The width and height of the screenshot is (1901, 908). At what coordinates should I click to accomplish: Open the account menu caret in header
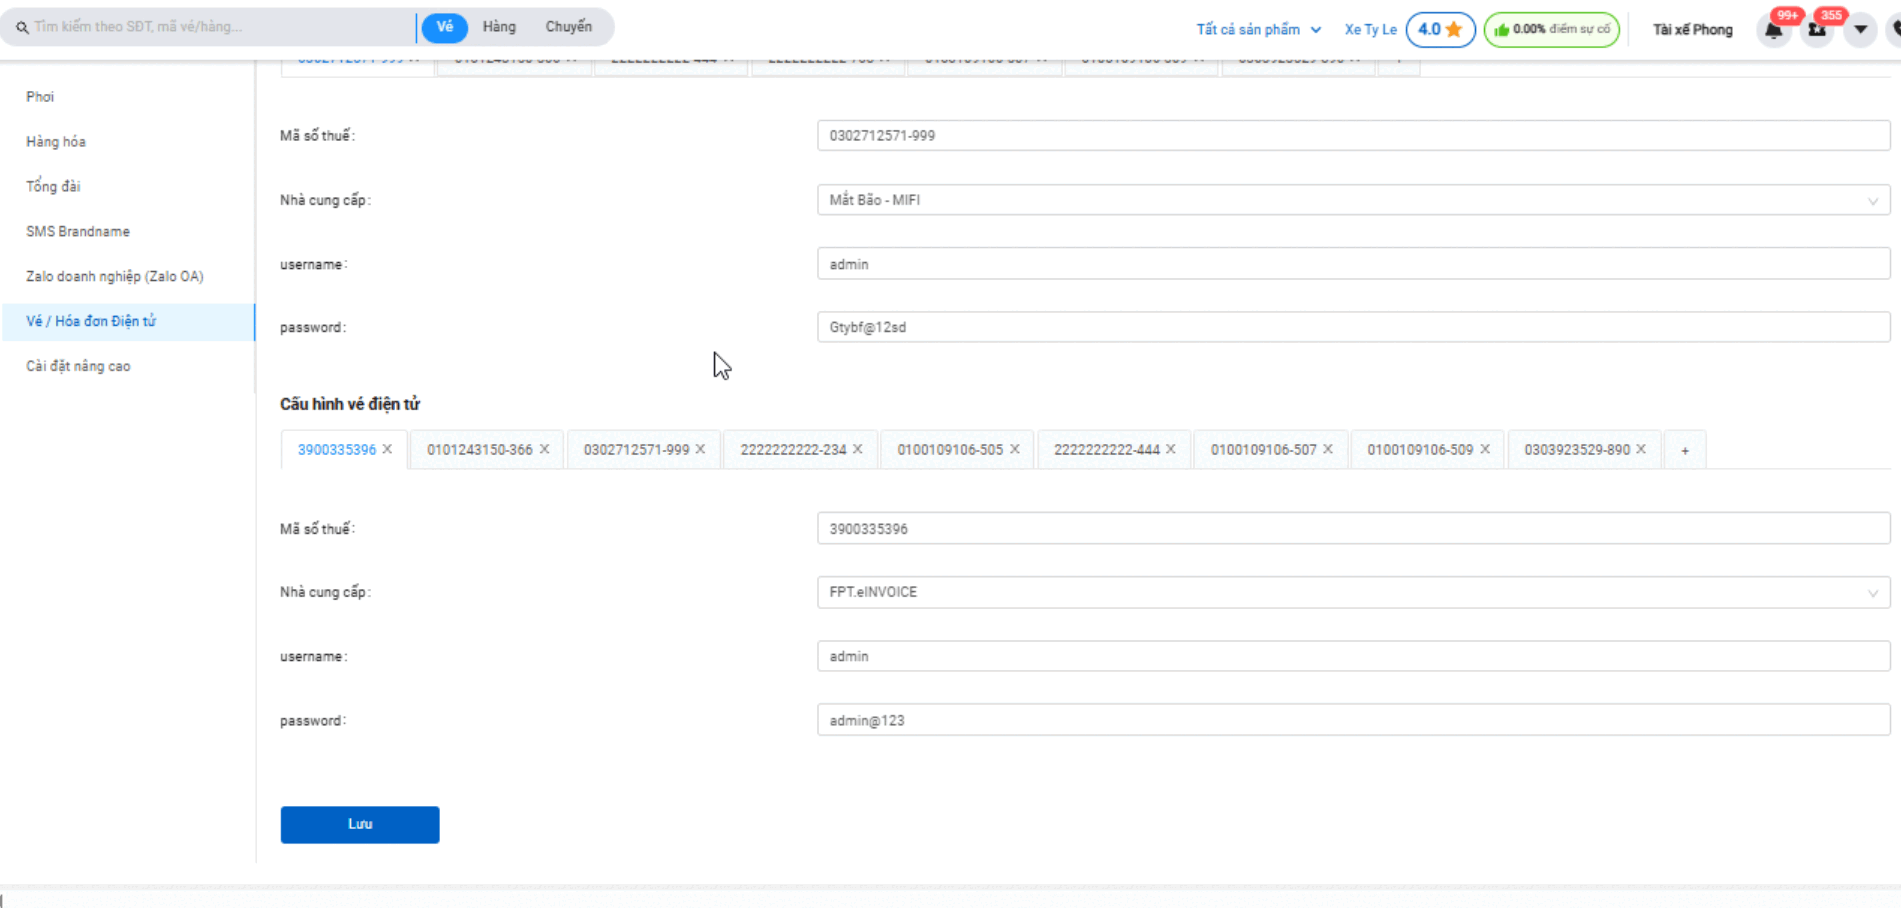[x=1860, y=29]
